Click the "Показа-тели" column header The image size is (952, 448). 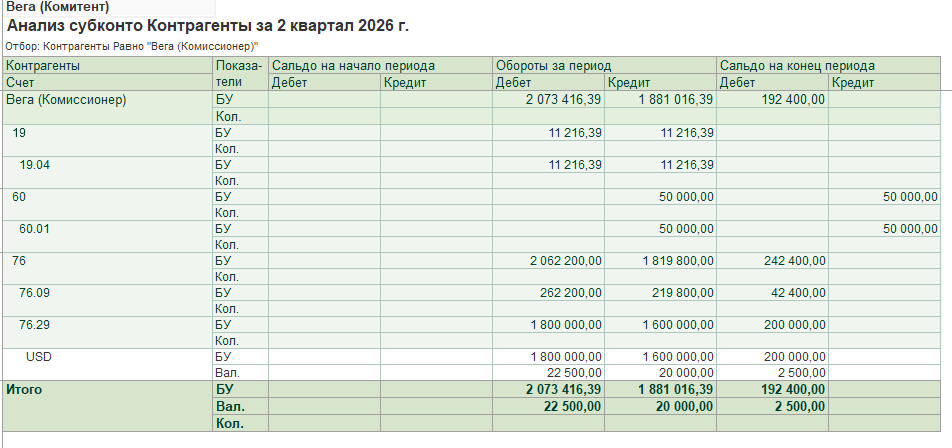click(239, 73)
